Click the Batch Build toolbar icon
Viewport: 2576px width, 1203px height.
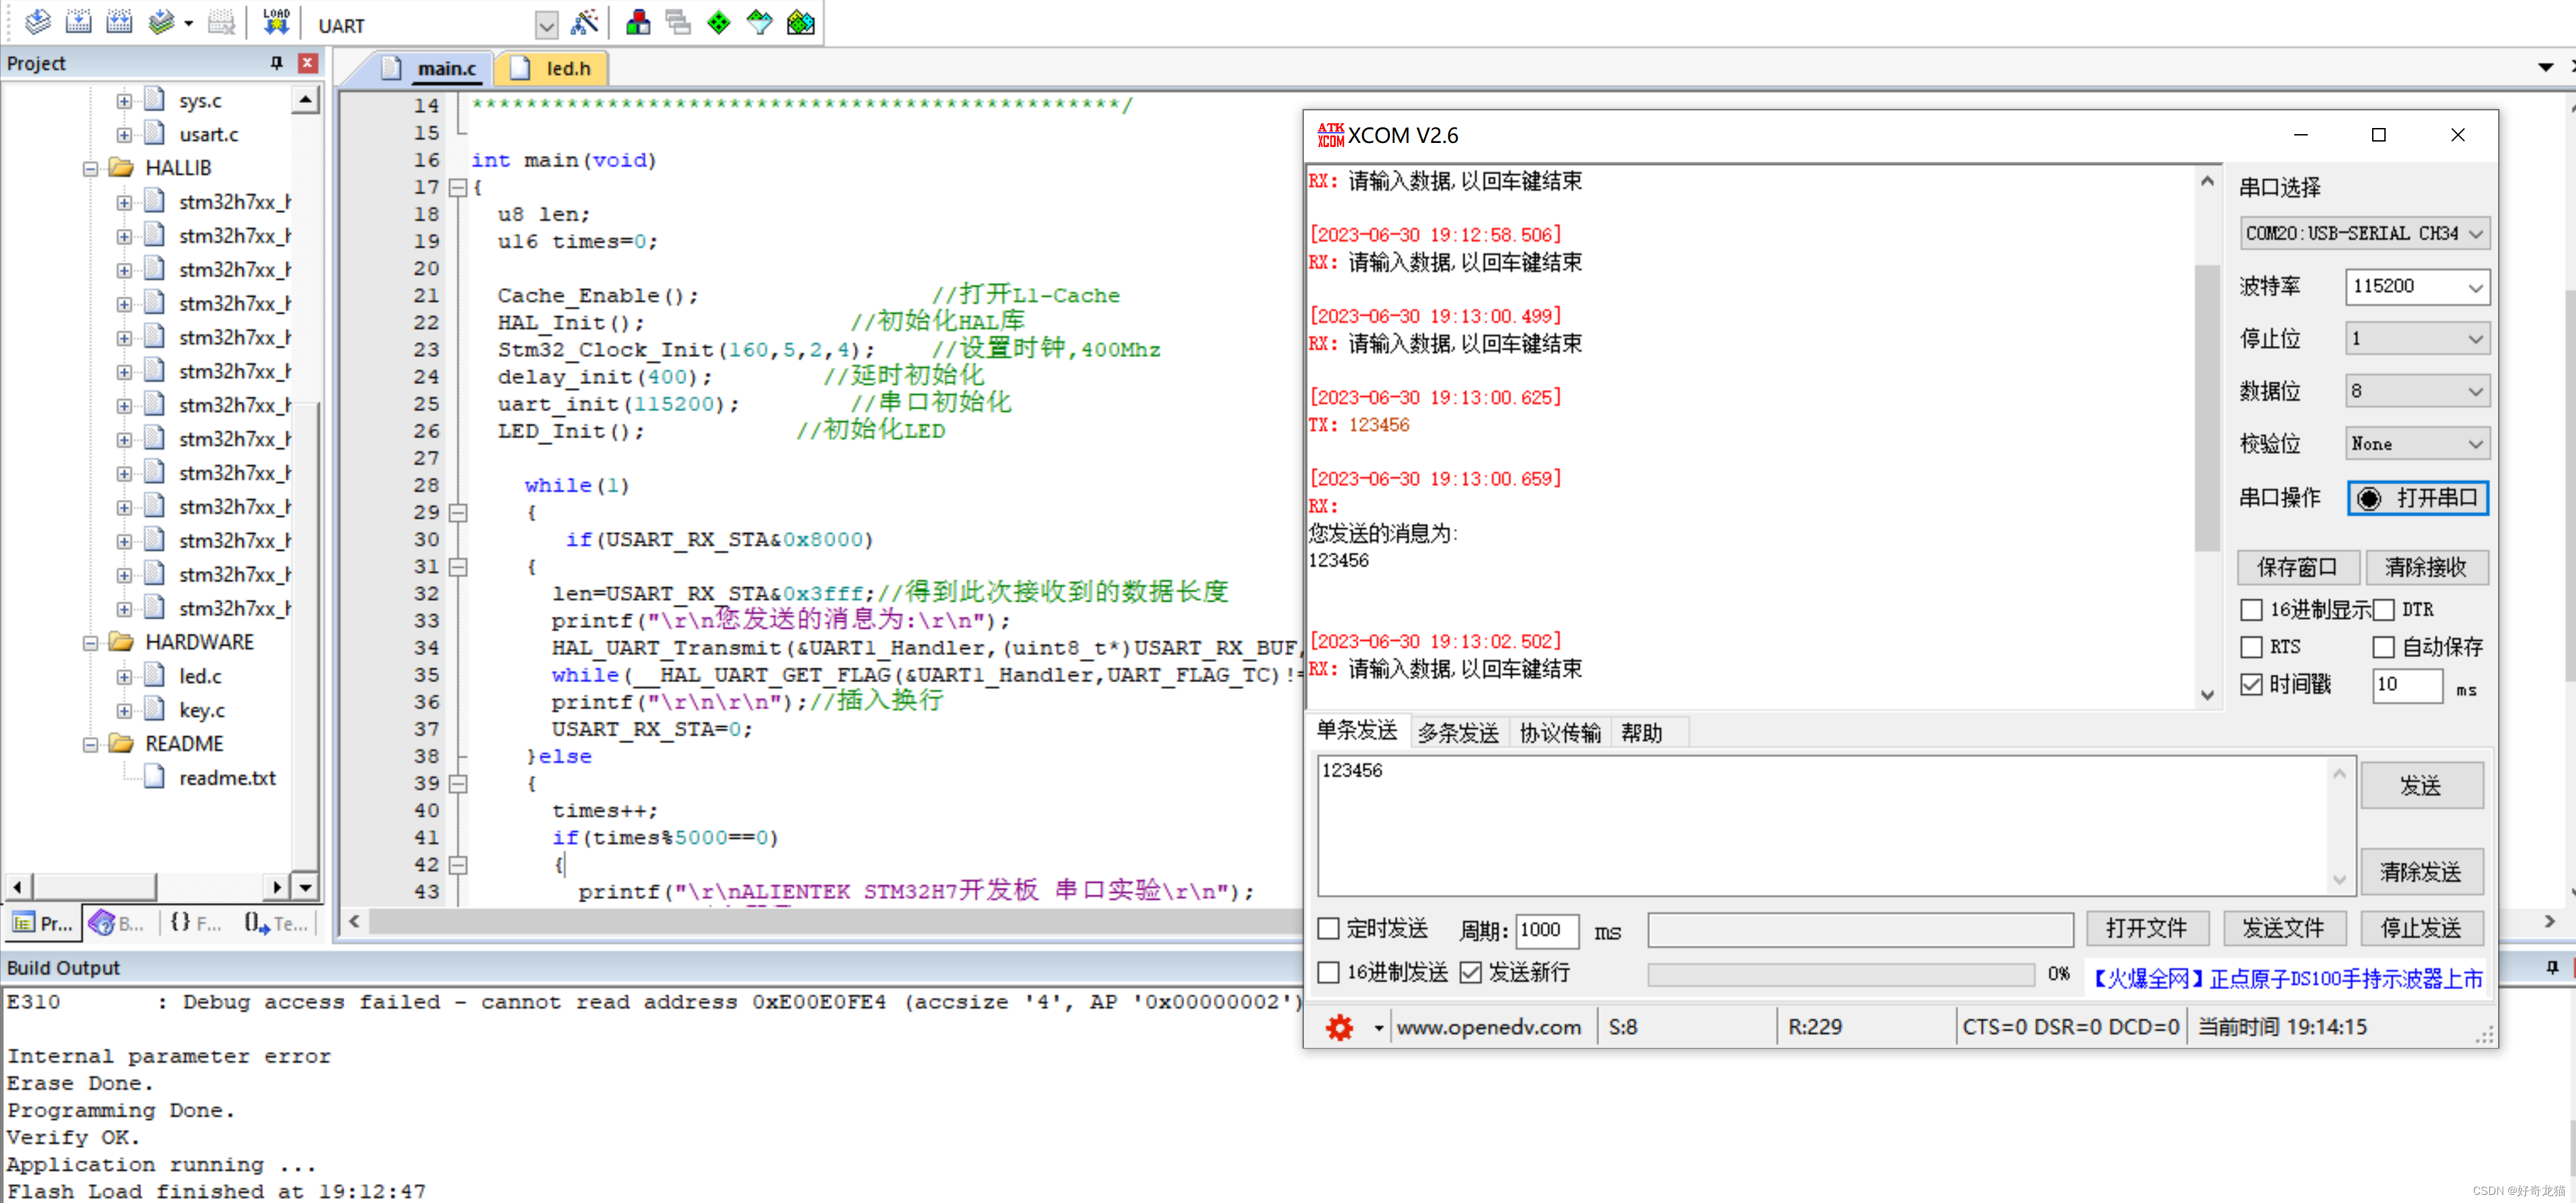[162, 22]
